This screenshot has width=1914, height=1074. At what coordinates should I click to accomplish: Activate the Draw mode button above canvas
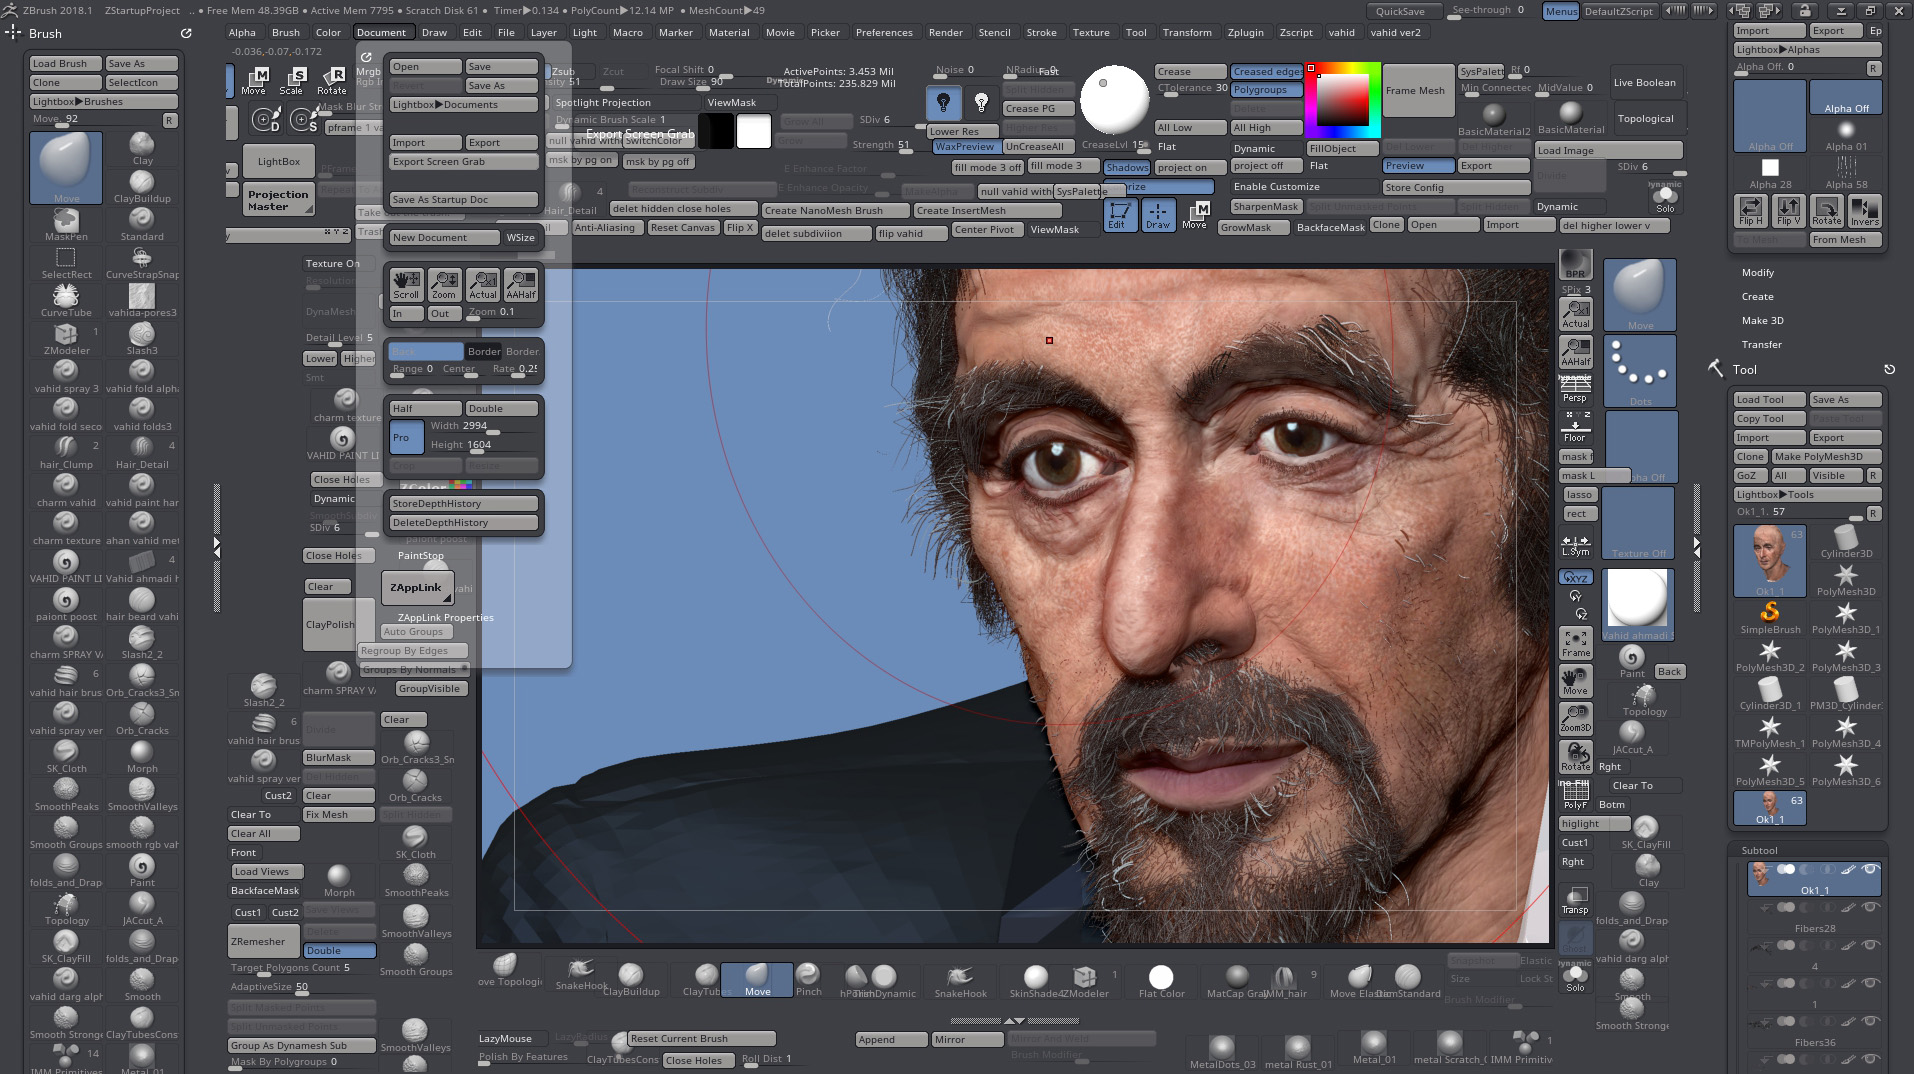[x=1157, y=215]
